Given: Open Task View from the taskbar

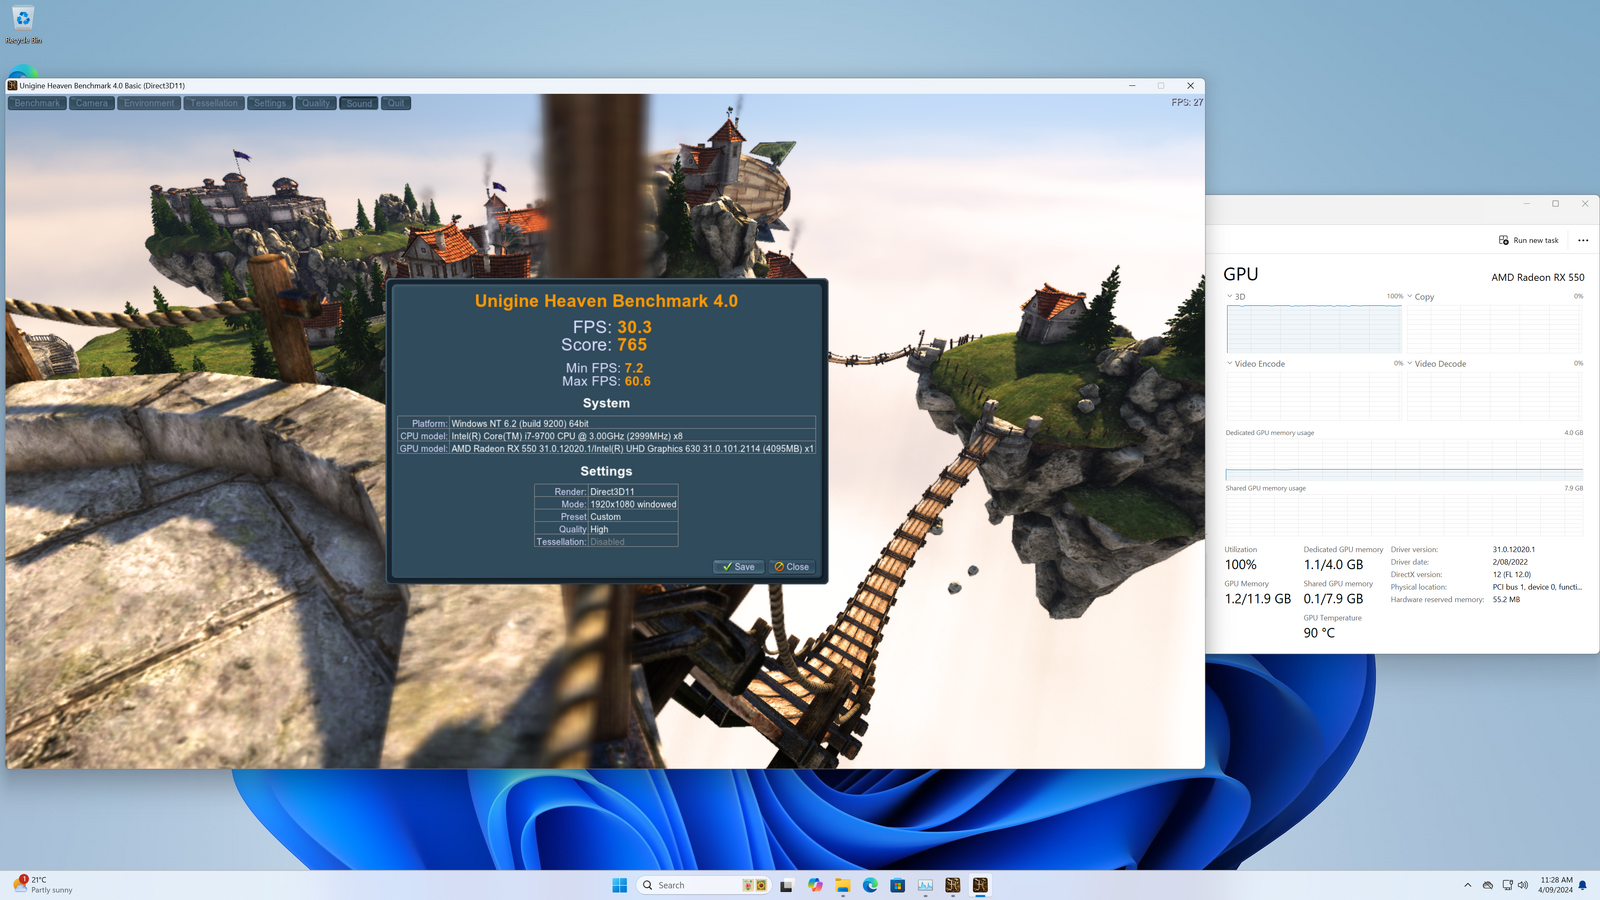Looking at the screenshot, I should coord(787,885).
